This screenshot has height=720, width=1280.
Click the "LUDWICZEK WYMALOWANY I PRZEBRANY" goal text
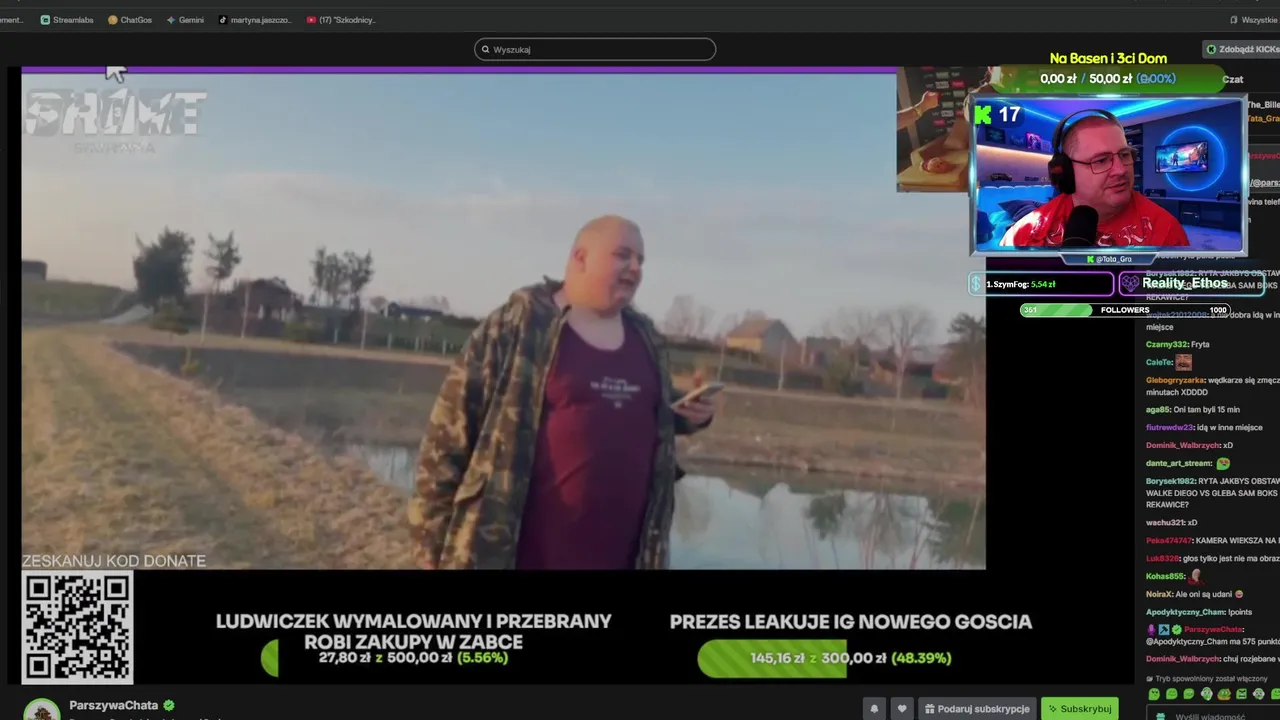pyautogui.click(x=413, y=621)
